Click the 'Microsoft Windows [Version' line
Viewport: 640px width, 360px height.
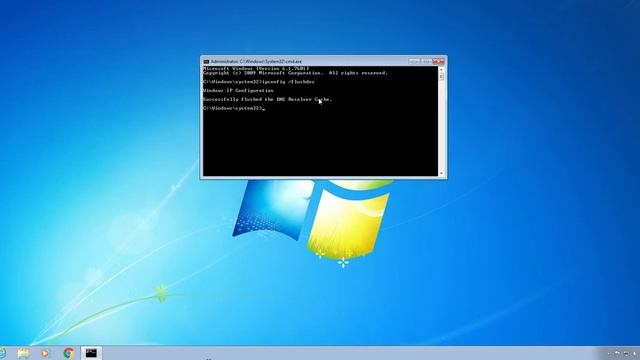[256, 69]
